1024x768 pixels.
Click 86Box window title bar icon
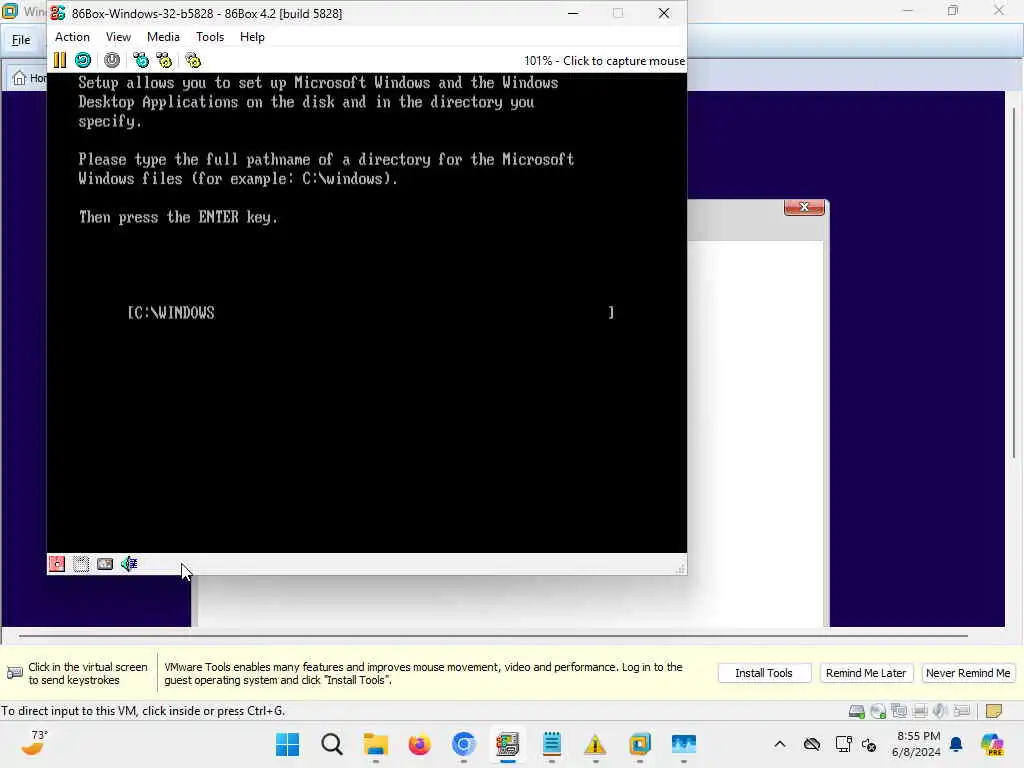click(x=58, y=13)
